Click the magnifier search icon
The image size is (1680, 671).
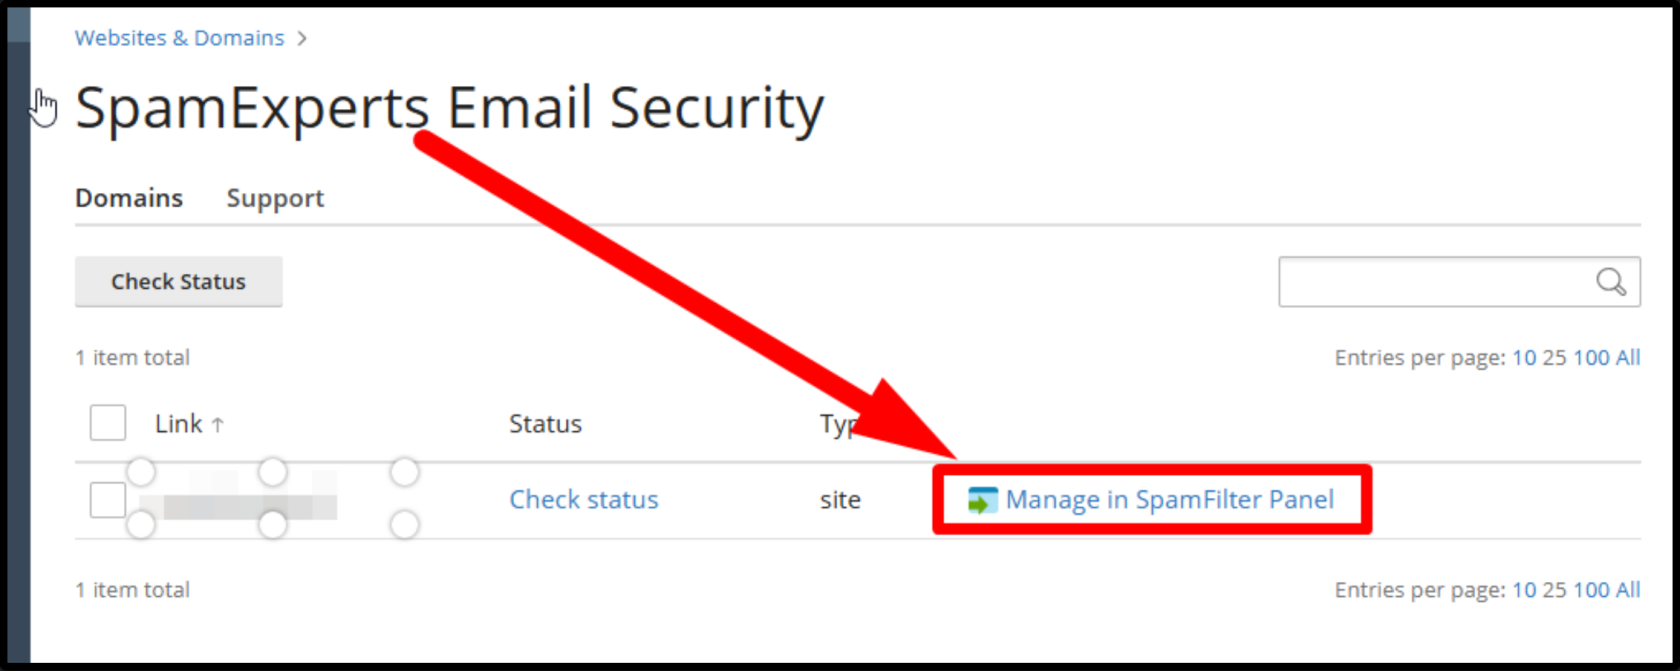coord(1610,282)
